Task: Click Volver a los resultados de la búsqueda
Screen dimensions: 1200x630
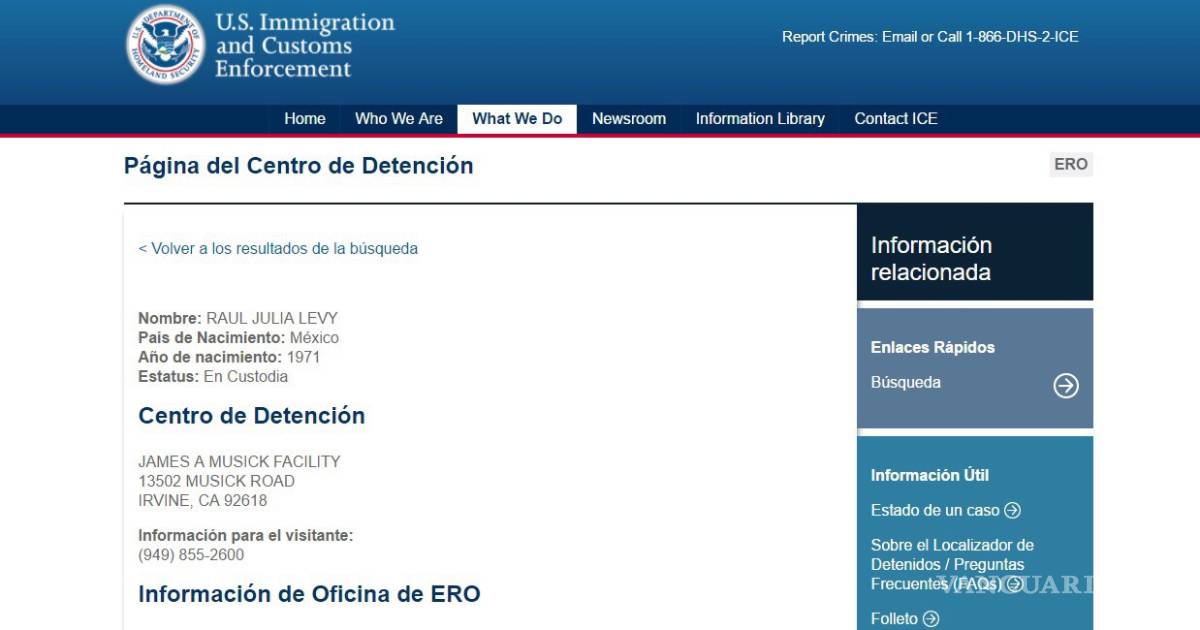Action: coord(278,248)
